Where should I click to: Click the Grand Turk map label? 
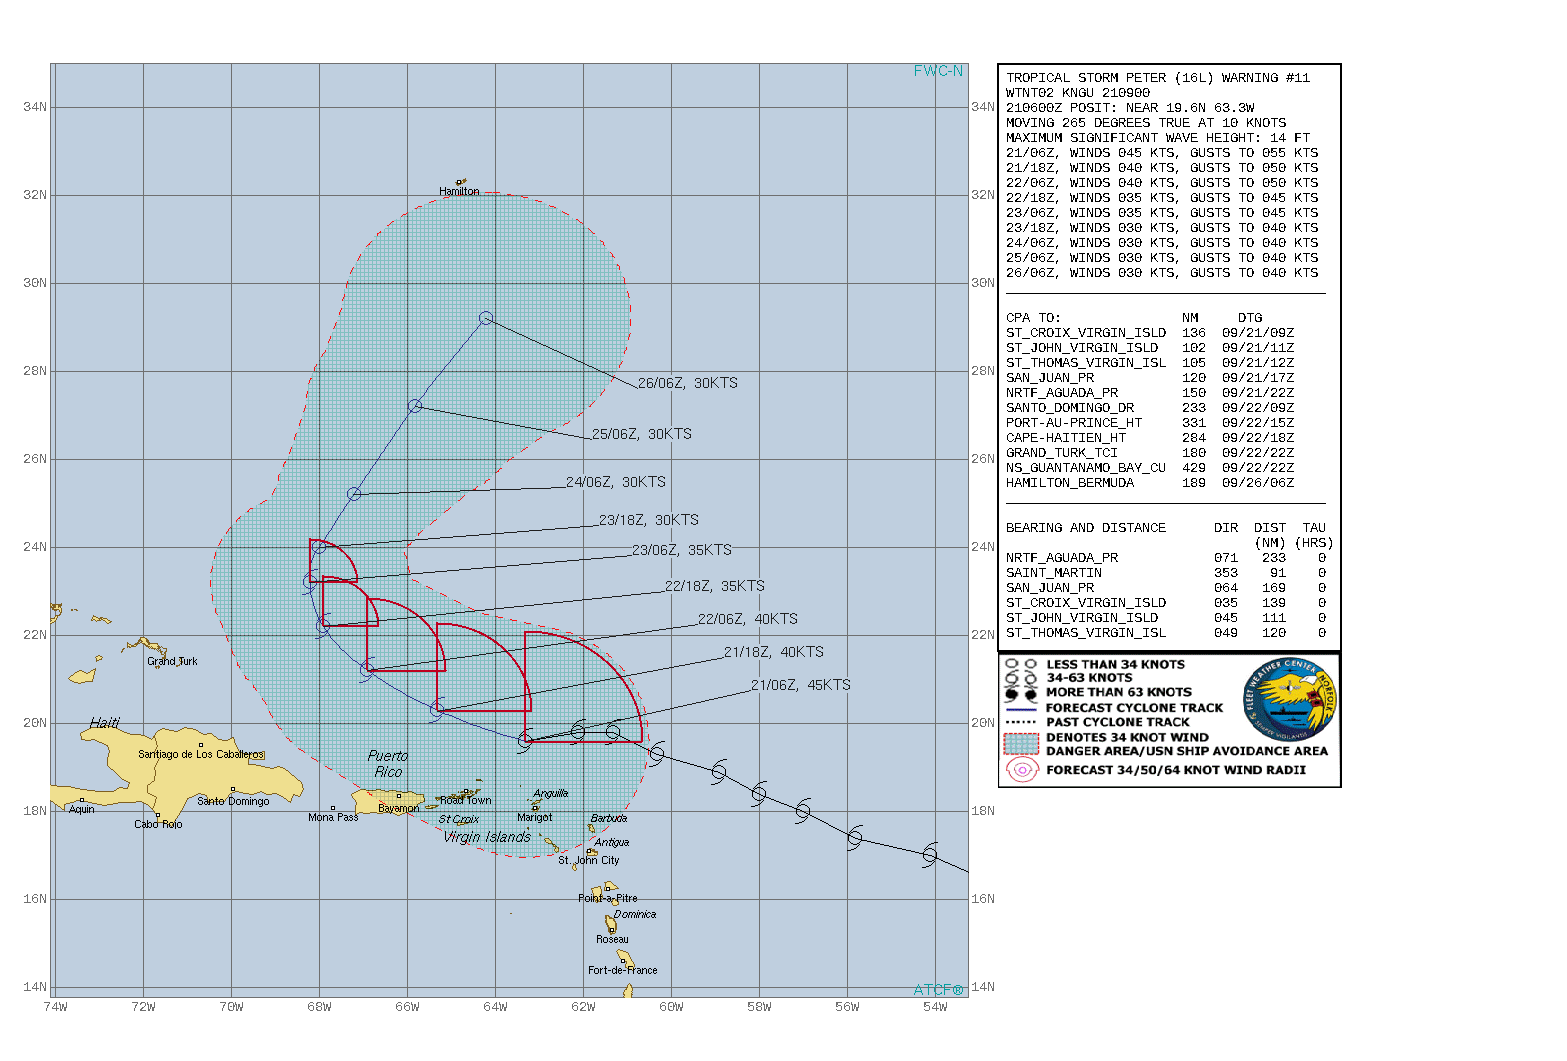(172, 661)
